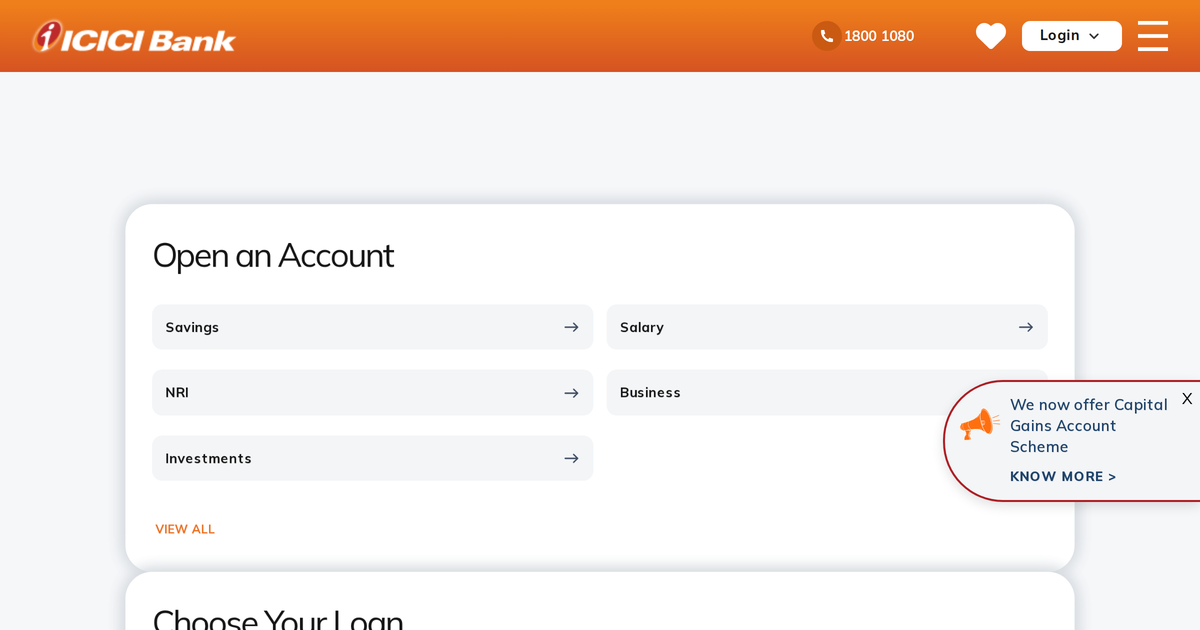The width and height of the screenshot is (1200, 630).
Task: Click the VIEW ALL link
Action: (185, 529)
